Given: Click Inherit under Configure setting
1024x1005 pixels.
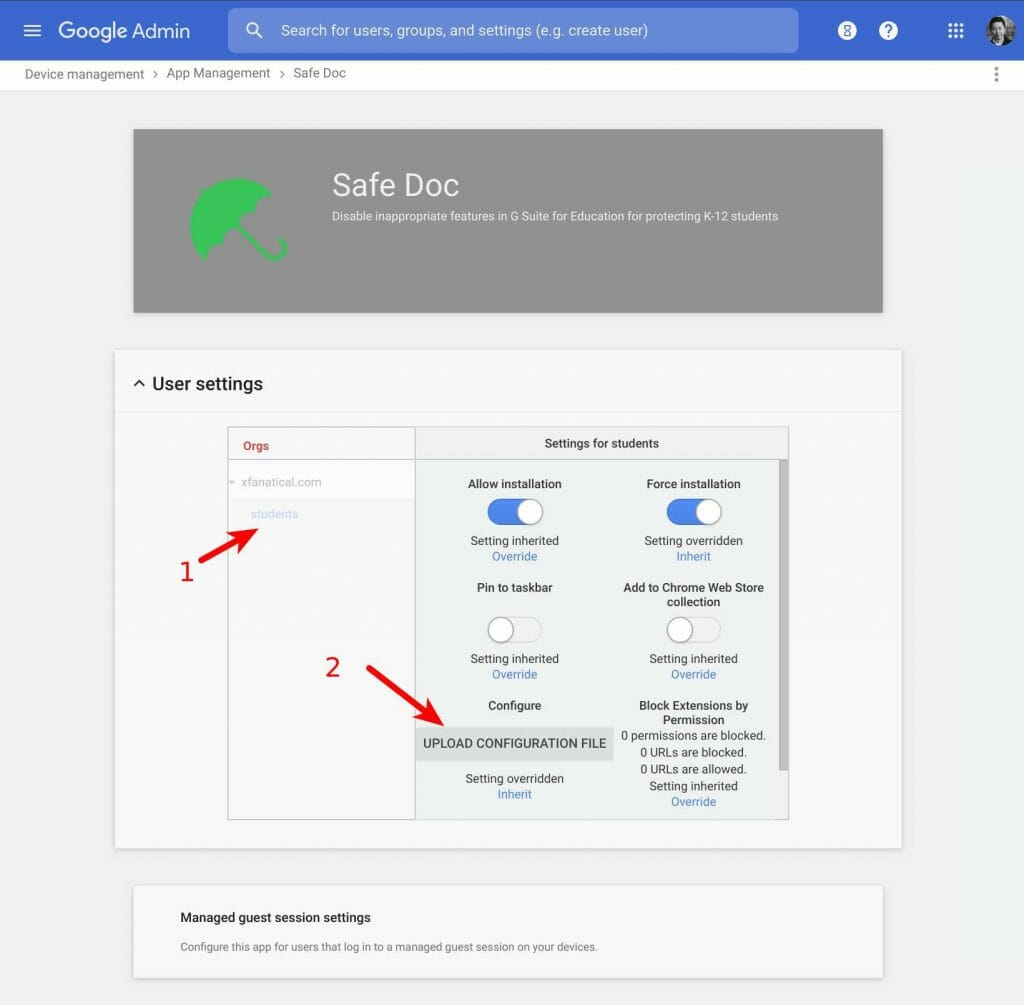Looking at the screenshot, I should [515, 794].
